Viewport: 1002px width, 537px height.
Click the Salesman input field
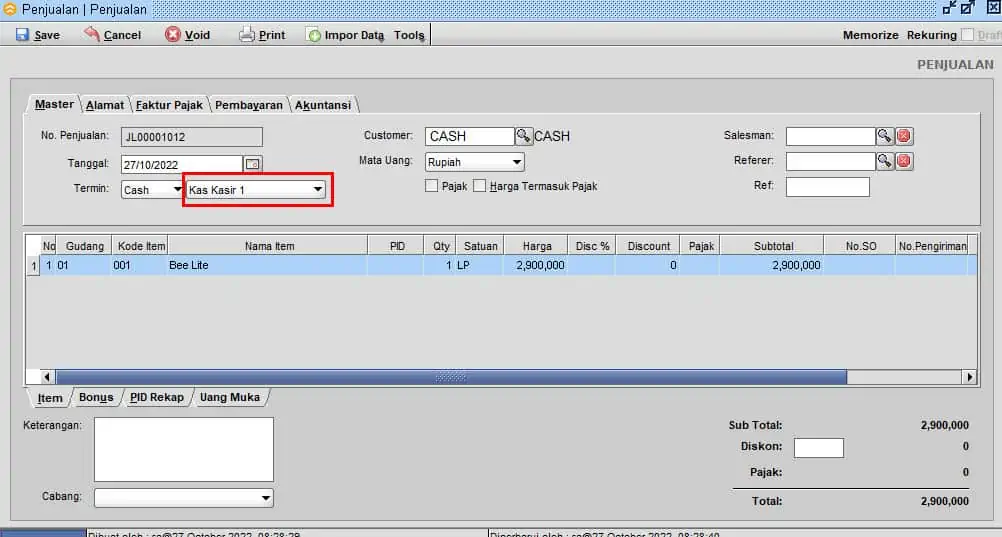tap(830, 136)
